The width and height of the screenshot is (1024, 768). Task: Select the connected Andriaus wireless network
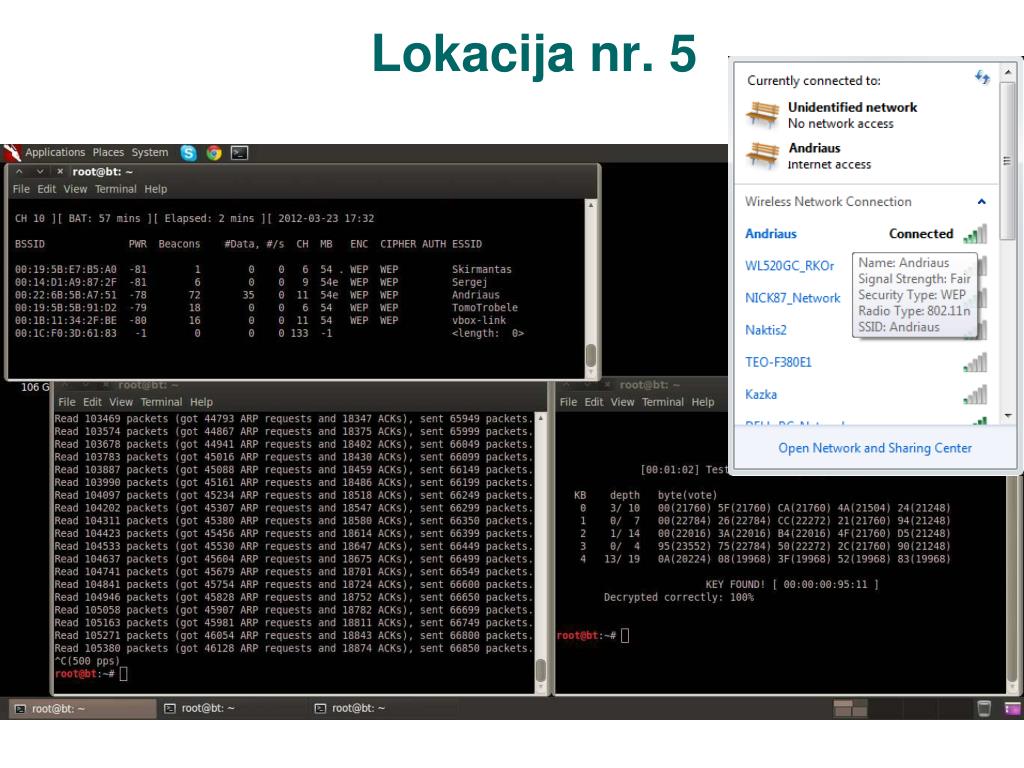[x=866, y=234]
